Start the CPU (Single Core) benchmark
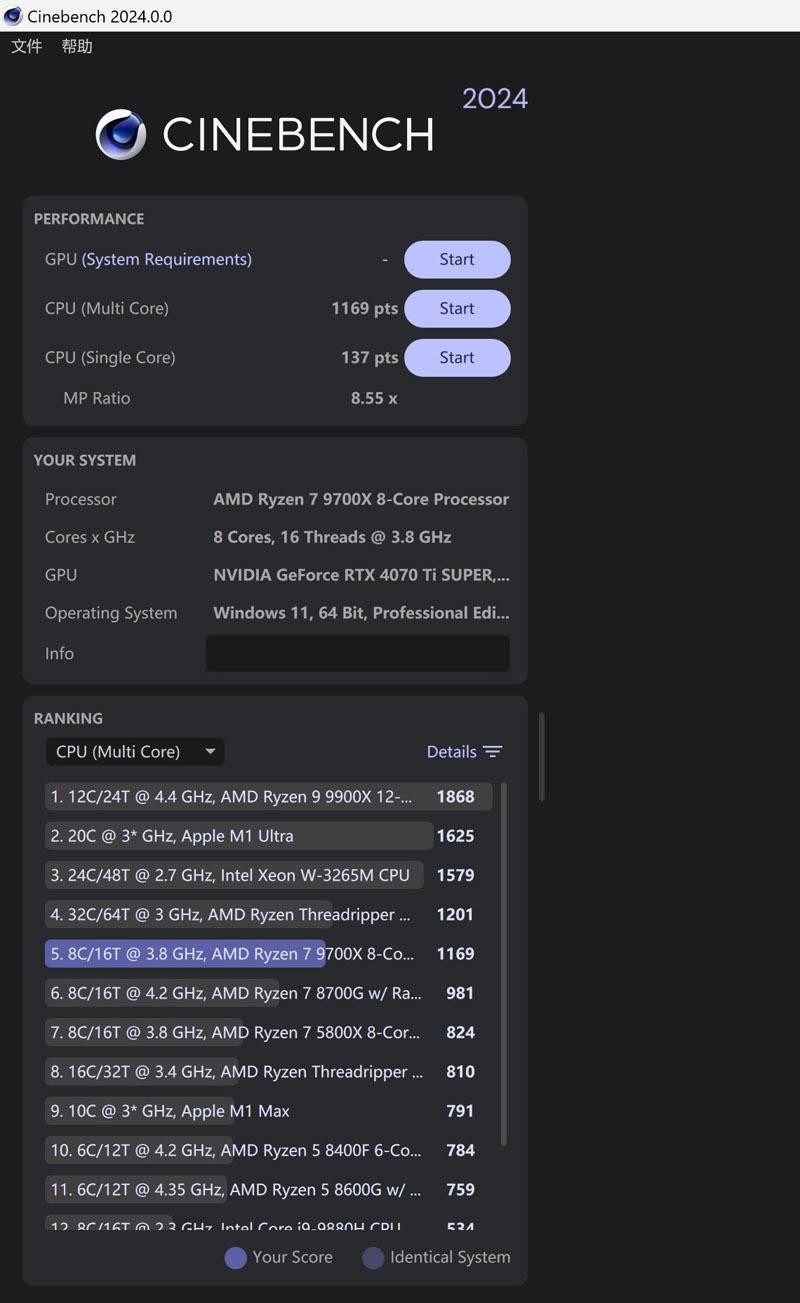The image size is (800, 1303). point(457,357)
